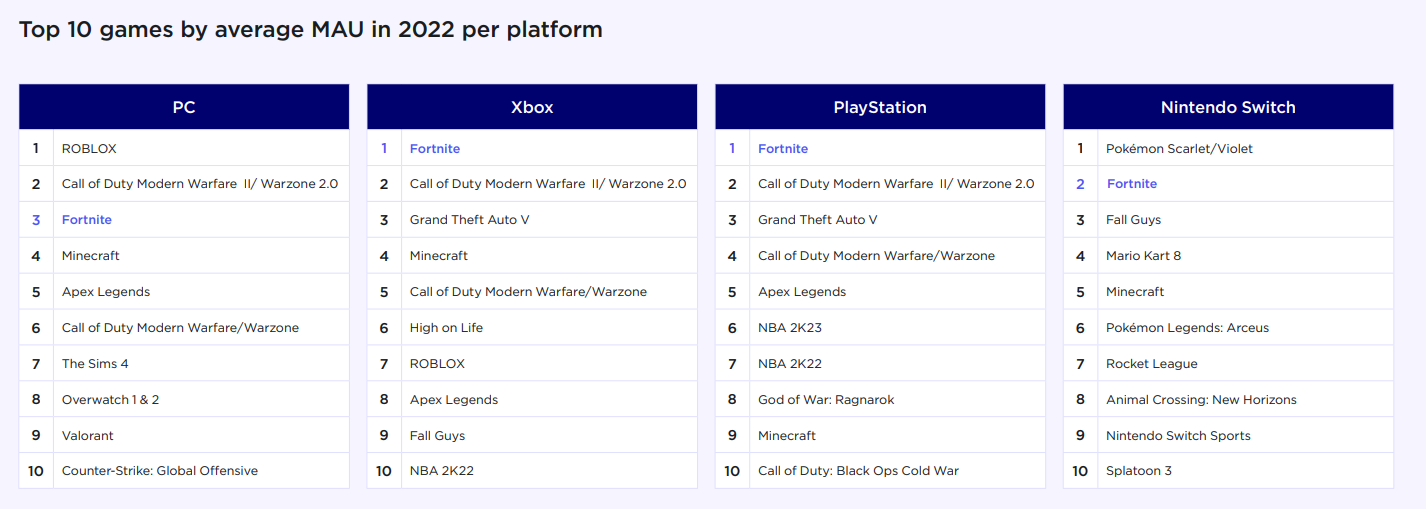The height and width of the screenshot is (509, 1426).
Task: Click the Fortnite link in the PC table
Action: point(87,220)
